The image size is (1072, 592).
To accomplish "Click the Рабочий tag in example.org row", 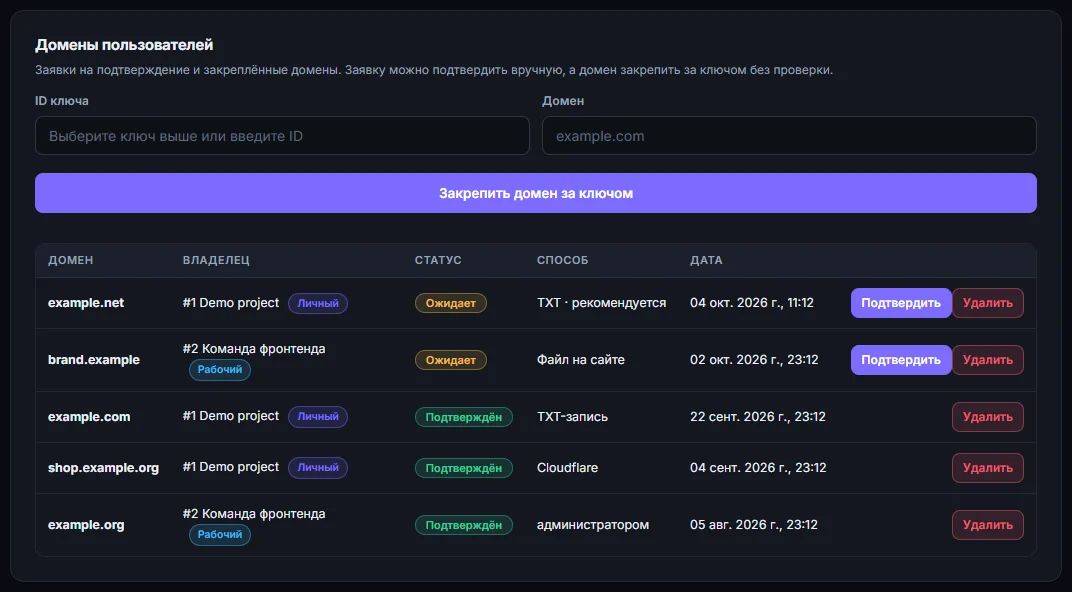I will tap(219, 535).
